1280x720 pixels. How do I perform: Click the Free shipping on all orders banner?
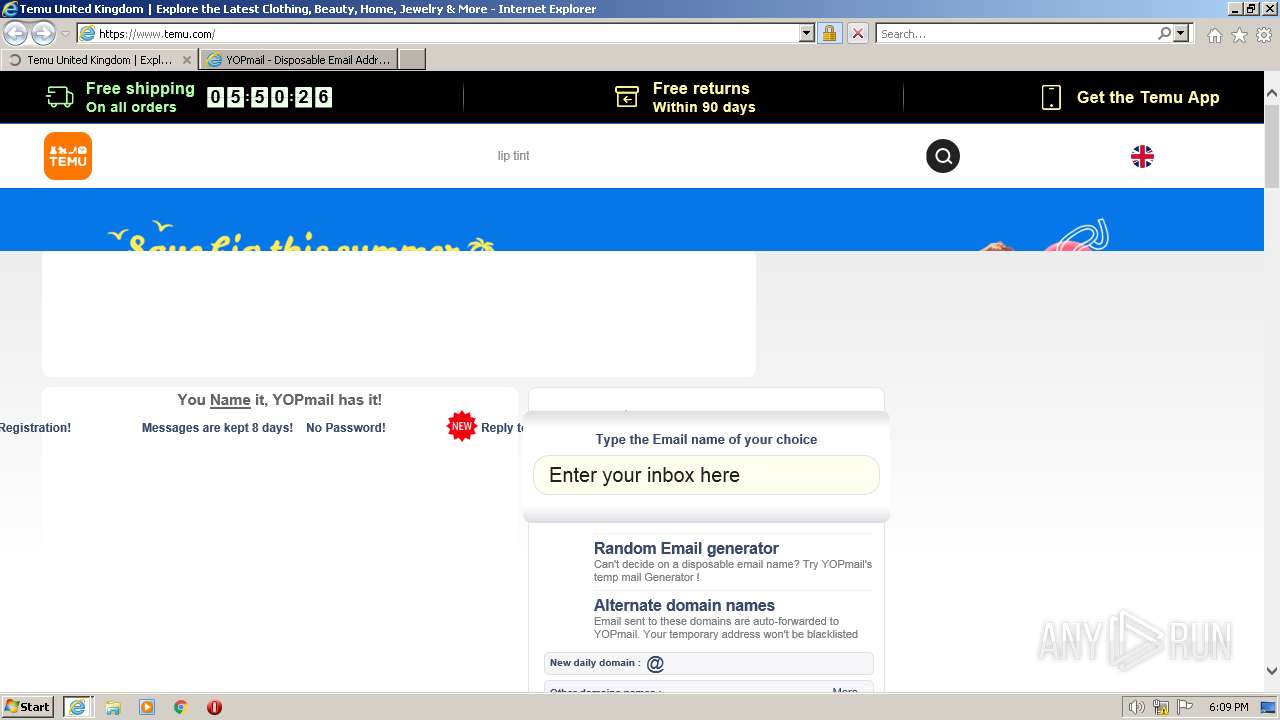tap(121, 97)
